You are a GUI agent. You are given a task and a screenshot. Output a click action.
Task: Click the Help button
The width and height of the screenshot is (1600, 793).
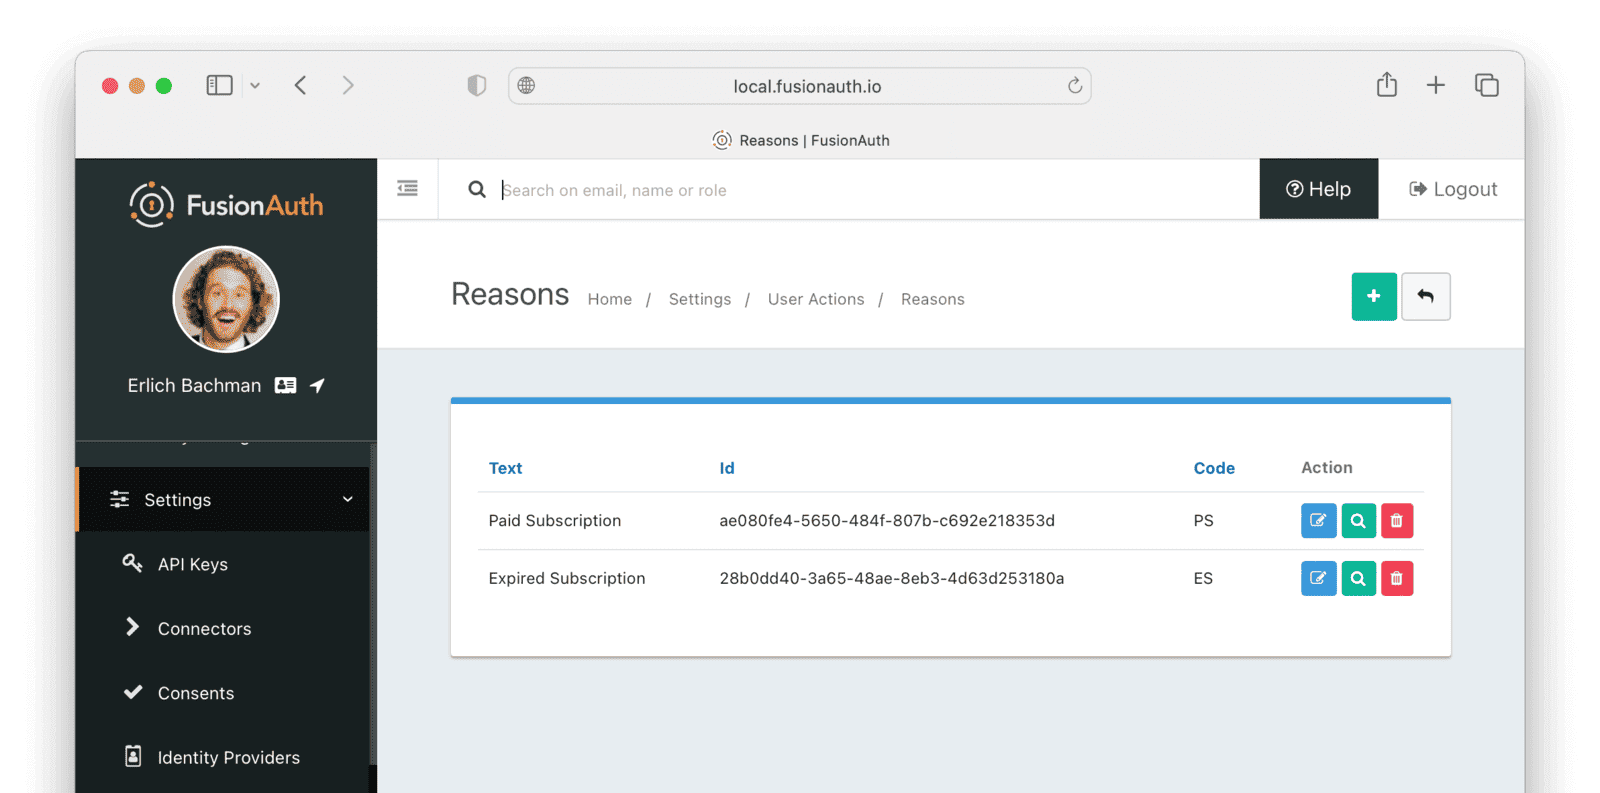click(x=1318, y=189)
